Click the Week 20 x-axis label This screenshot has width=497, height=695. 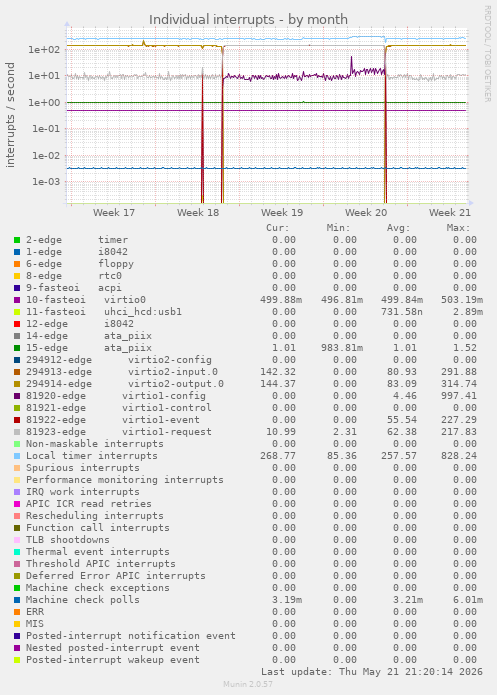click(x=366, y=213)
